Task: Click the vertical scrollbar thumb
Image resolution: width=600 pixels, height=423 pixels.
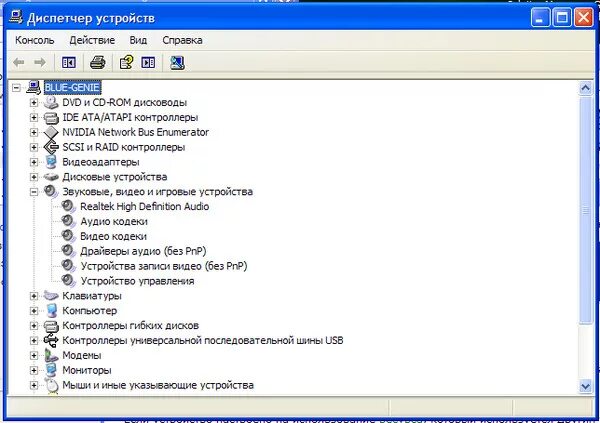Action: click(585, 211)
